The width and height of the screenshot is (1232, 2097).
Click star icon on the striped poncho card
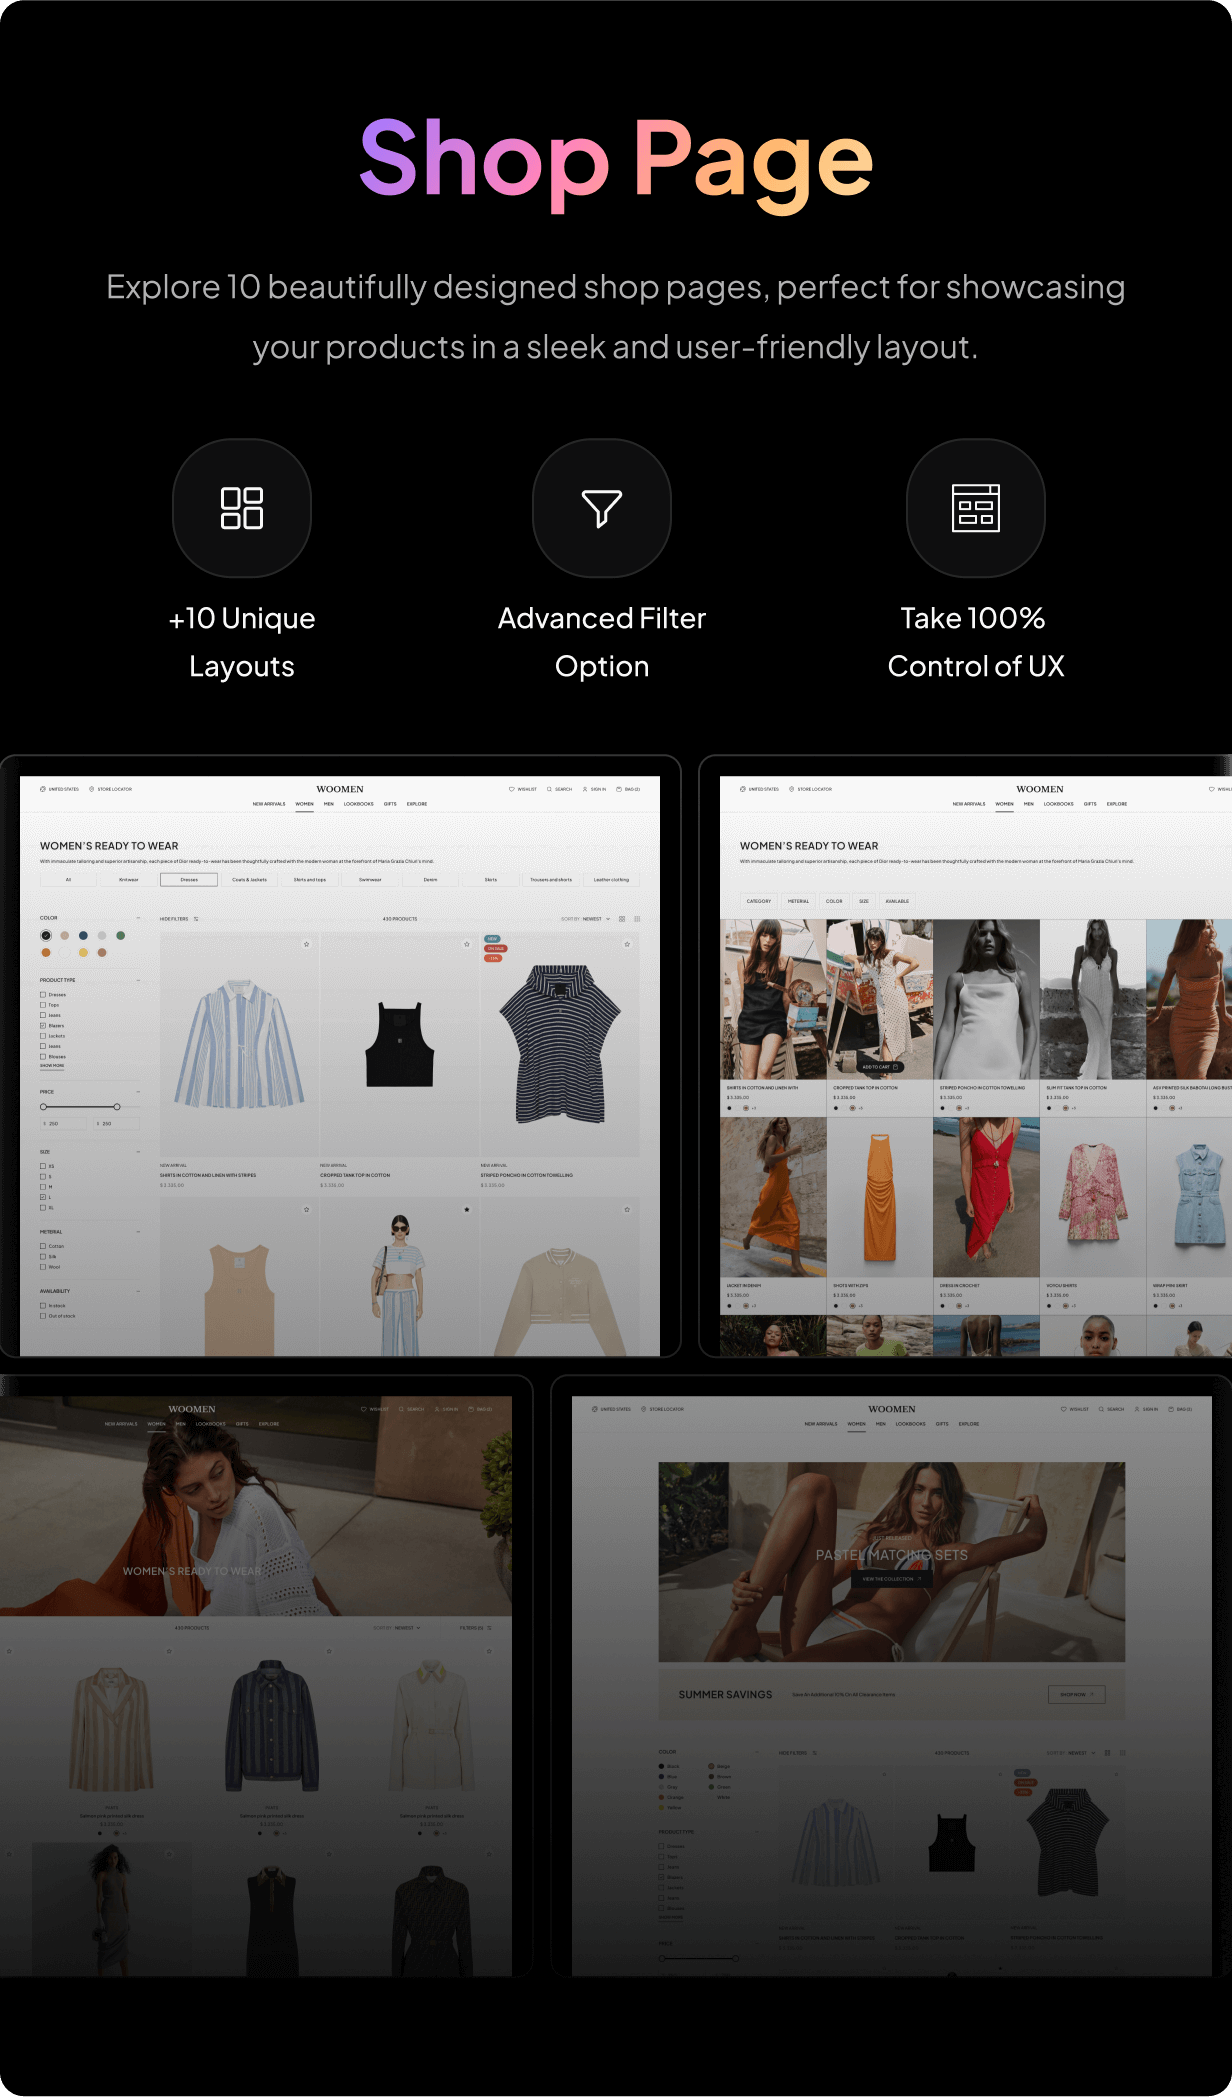pyautogui.click(x=627, y=944)
